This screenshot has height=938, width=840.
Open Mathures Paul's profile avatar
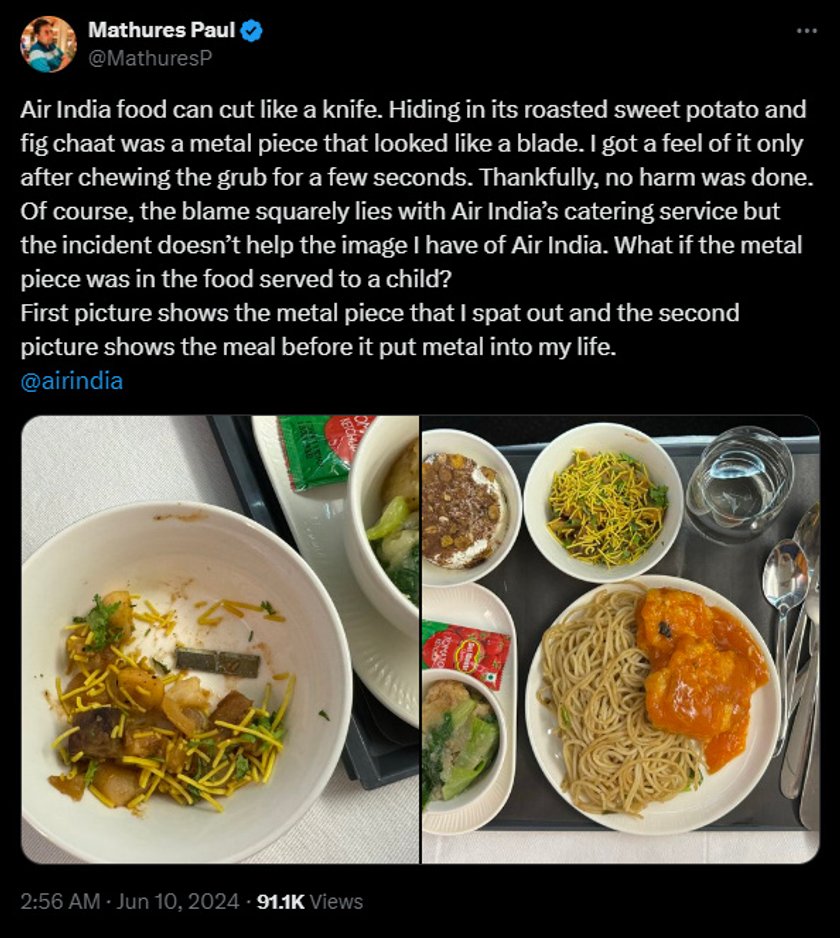(48, 44)
